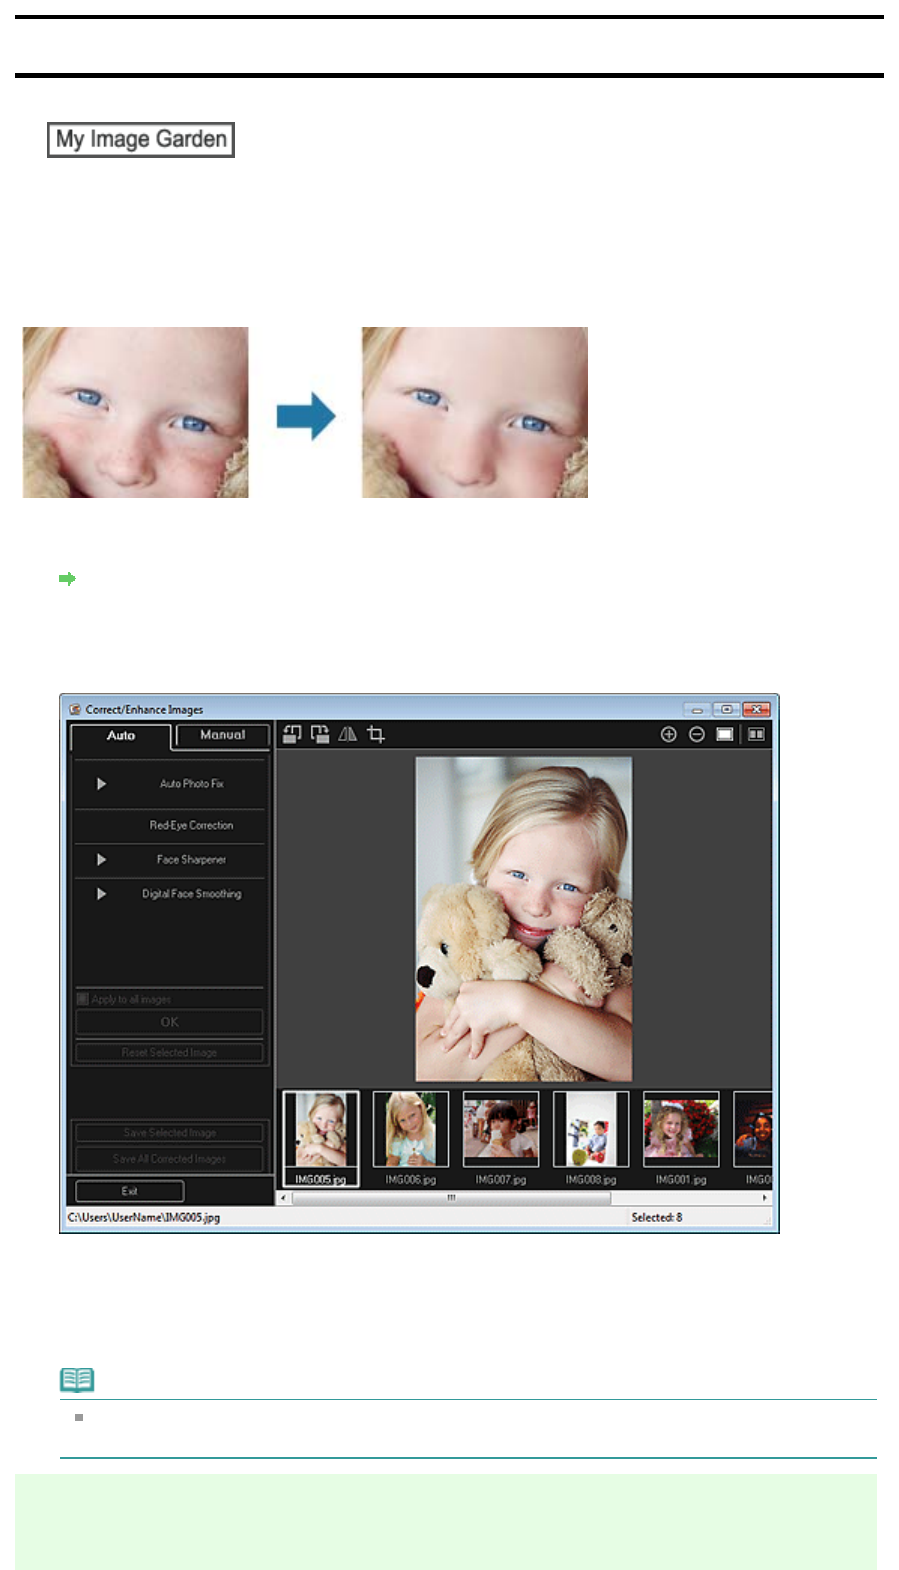Open the compare before-after view icon
899x1570 pixels.
tap(757, 734)
